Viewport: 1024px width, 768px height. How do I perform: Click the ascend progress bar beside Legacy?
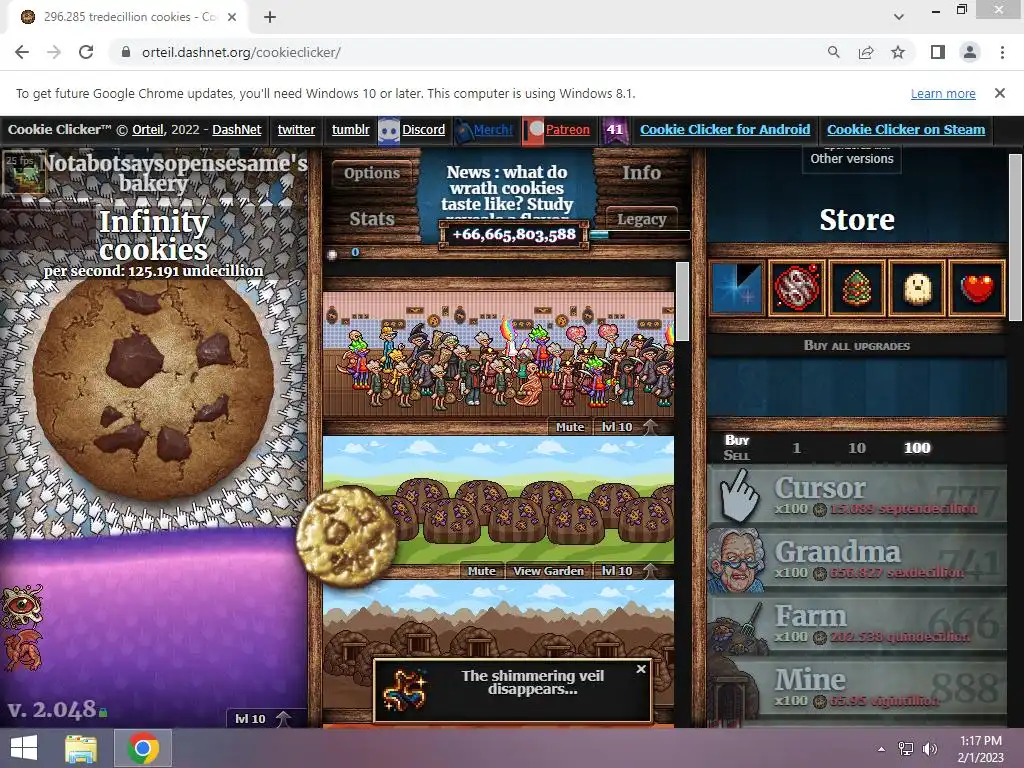tap(640, 234)
